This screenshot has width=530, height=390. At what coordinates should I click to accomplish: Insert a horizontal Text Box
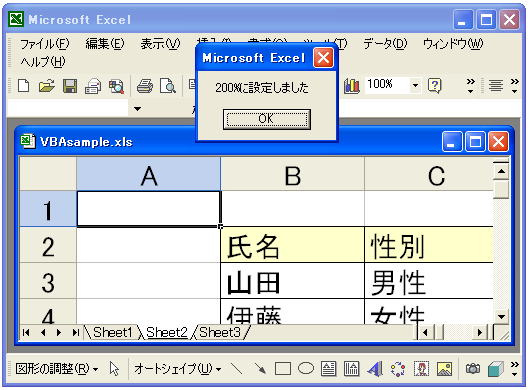point(328,369)
